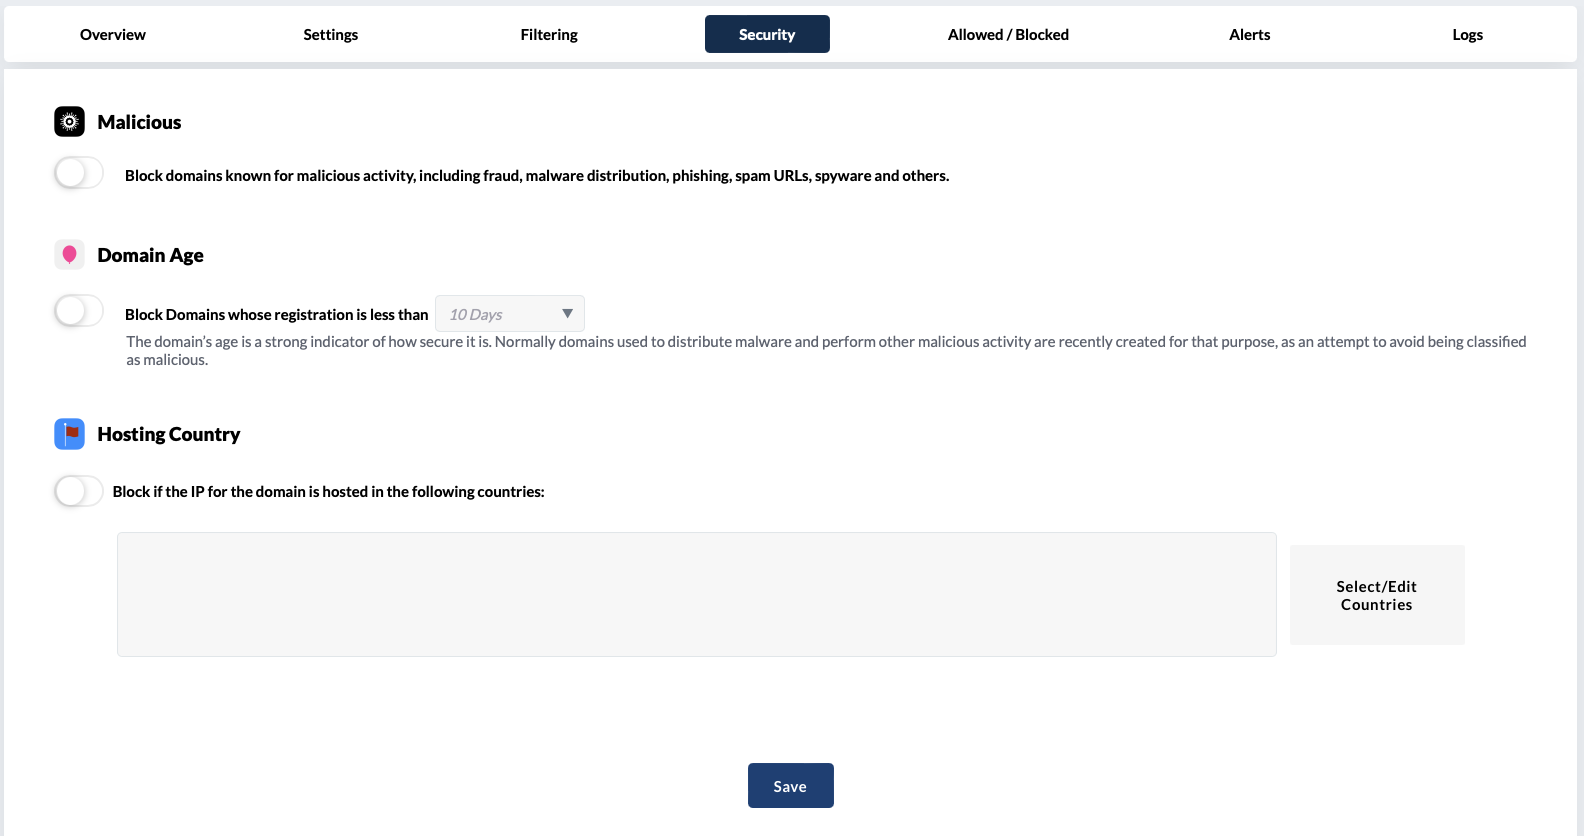Image resolution: width=1584 pixels, height=836 pixels.
Task: Click the Hosting Country heading text
Action: pos(168,434)
